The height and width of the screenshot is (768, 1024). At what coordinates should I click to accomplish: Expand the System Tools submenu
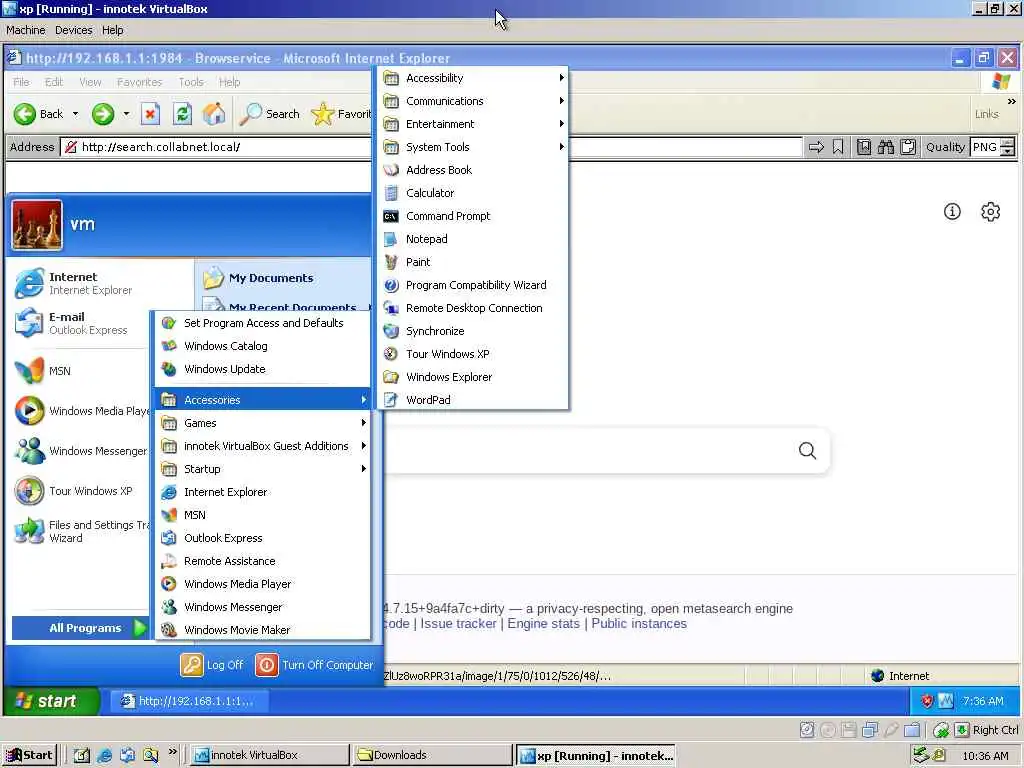[473, 147]
